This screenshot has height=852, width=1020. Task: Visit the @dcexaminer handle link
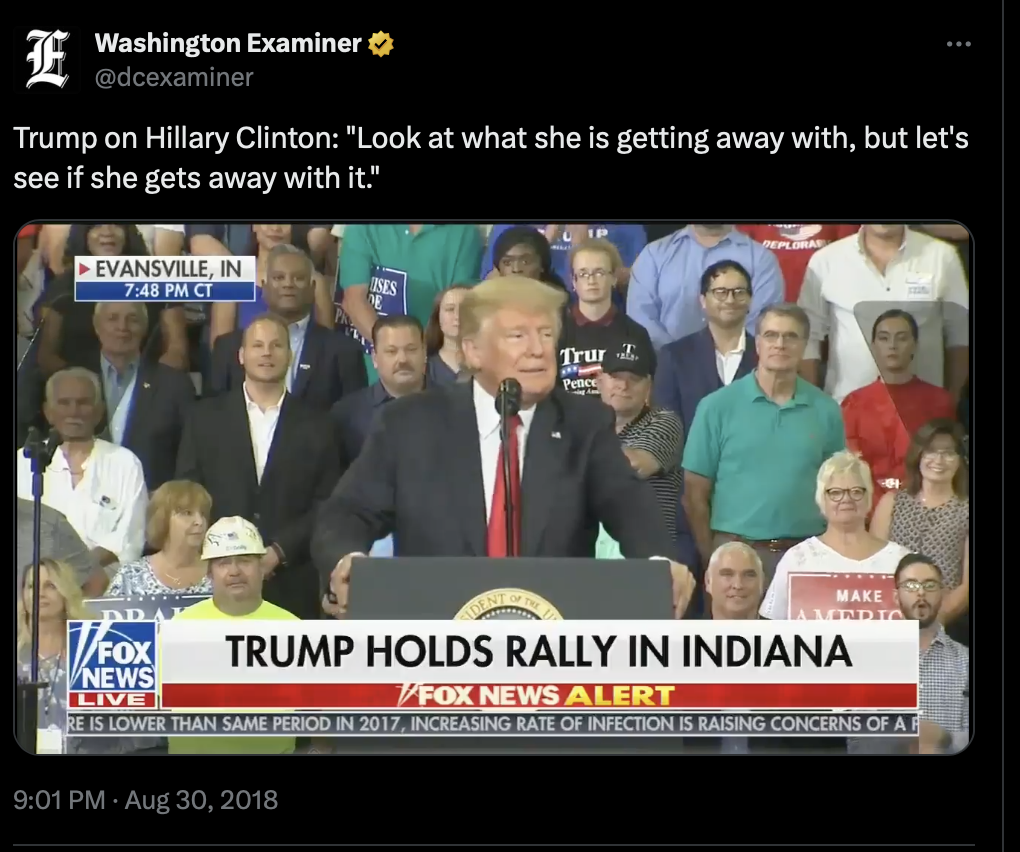[174, 77]
